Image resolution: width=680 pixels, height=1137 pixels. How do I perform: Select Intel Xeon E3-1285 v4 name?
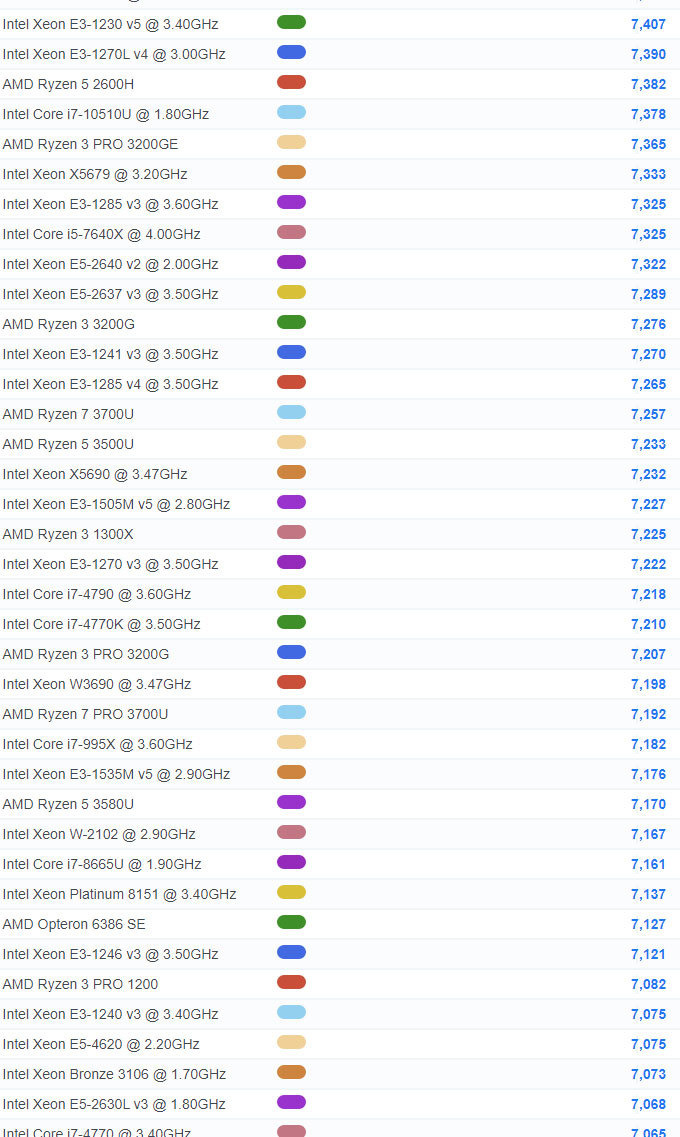pyautogui.click(x=110, y=384)
